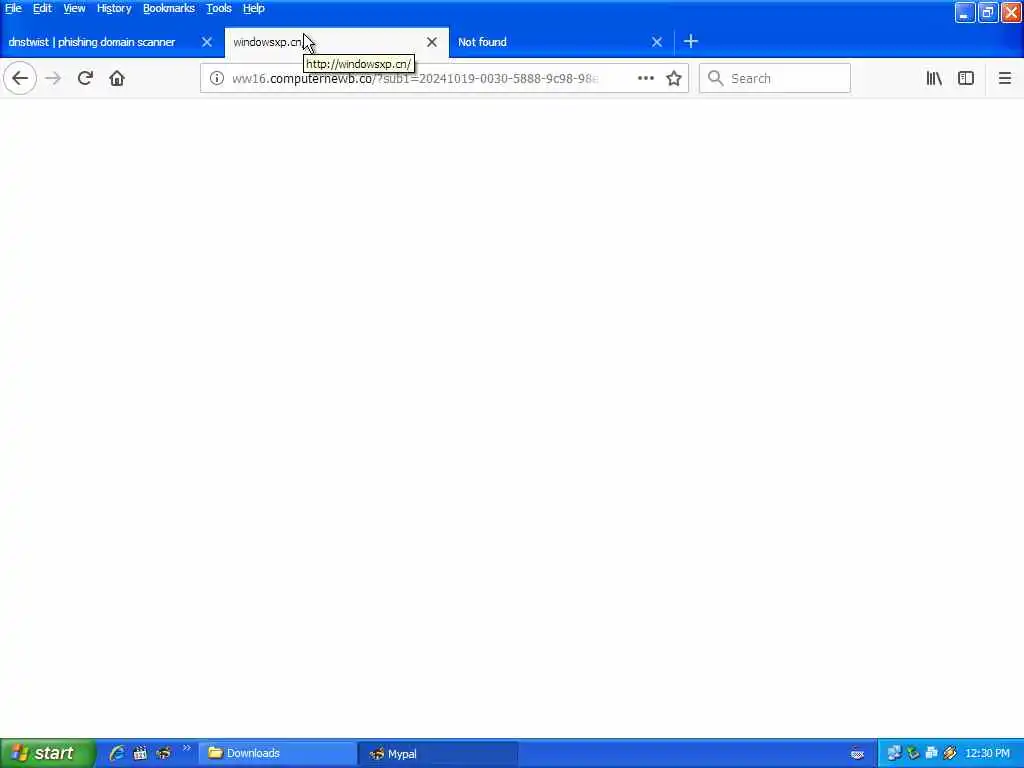The width and height of the screenshot is (1024, 768).
Task: Close the windowsxp.cn tab
Action: point(432,42)
